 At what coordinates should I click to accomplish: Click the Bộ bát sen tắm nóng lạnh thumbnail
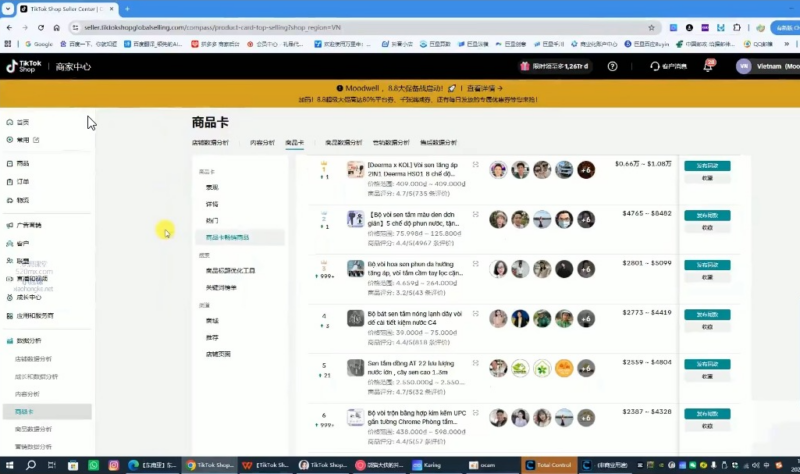[x=356, y=318]
